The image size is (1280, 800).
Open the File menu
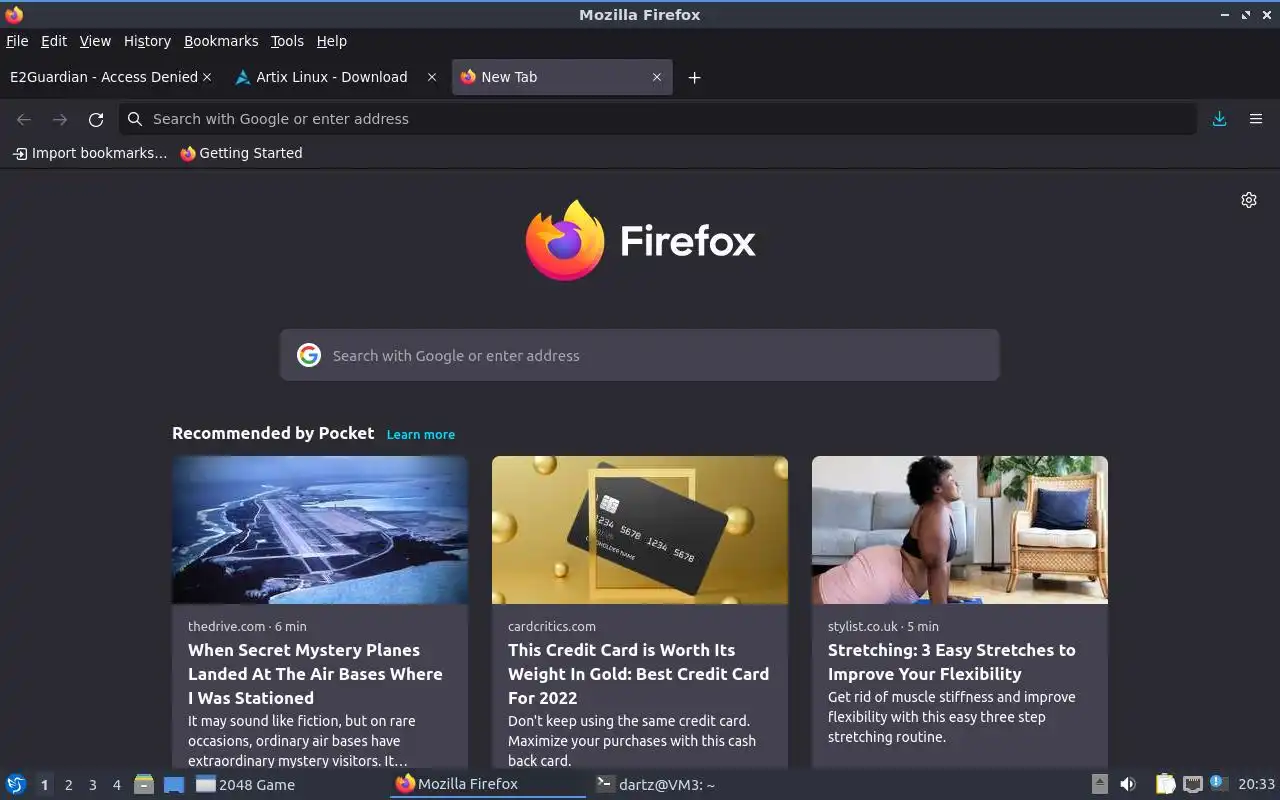(17, 41)
